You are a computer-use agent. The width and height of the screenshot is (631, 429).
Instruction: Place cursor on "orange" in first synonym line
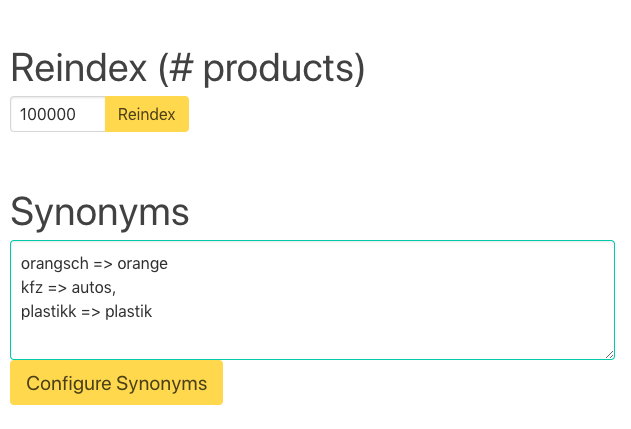143,265
